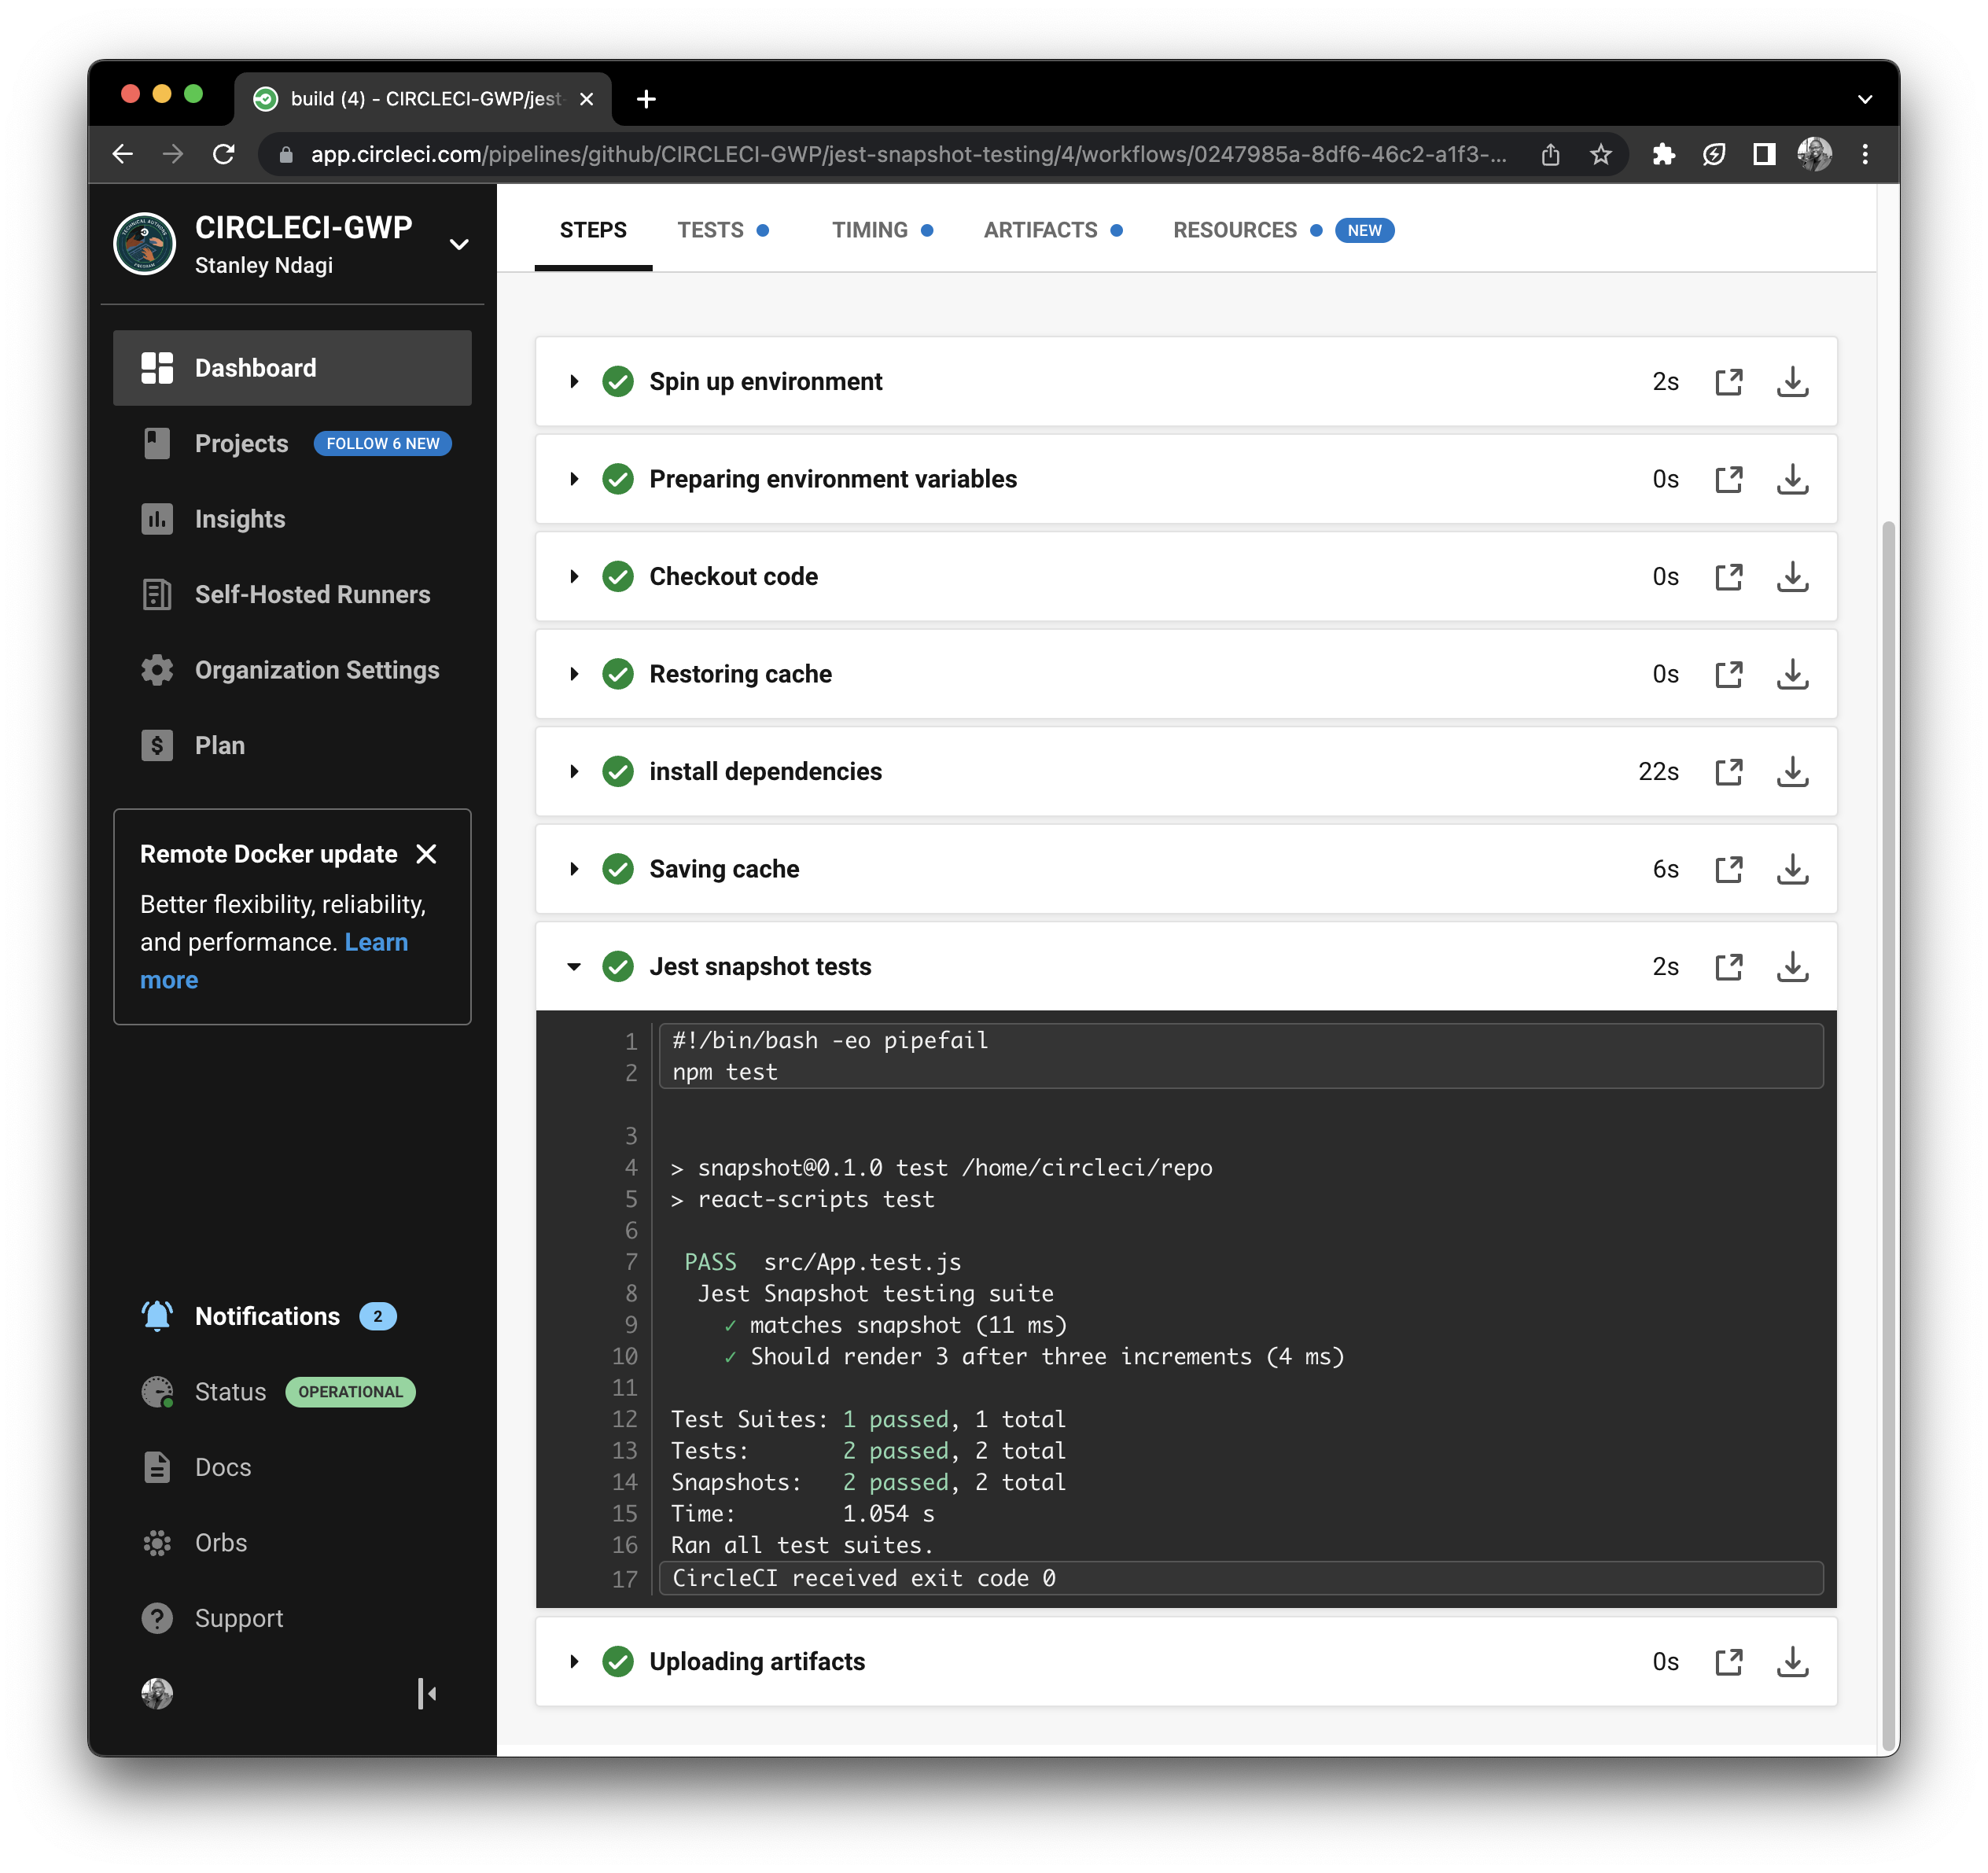
Task: Open Support via the question mark icon
Action: click(157, 1618)
